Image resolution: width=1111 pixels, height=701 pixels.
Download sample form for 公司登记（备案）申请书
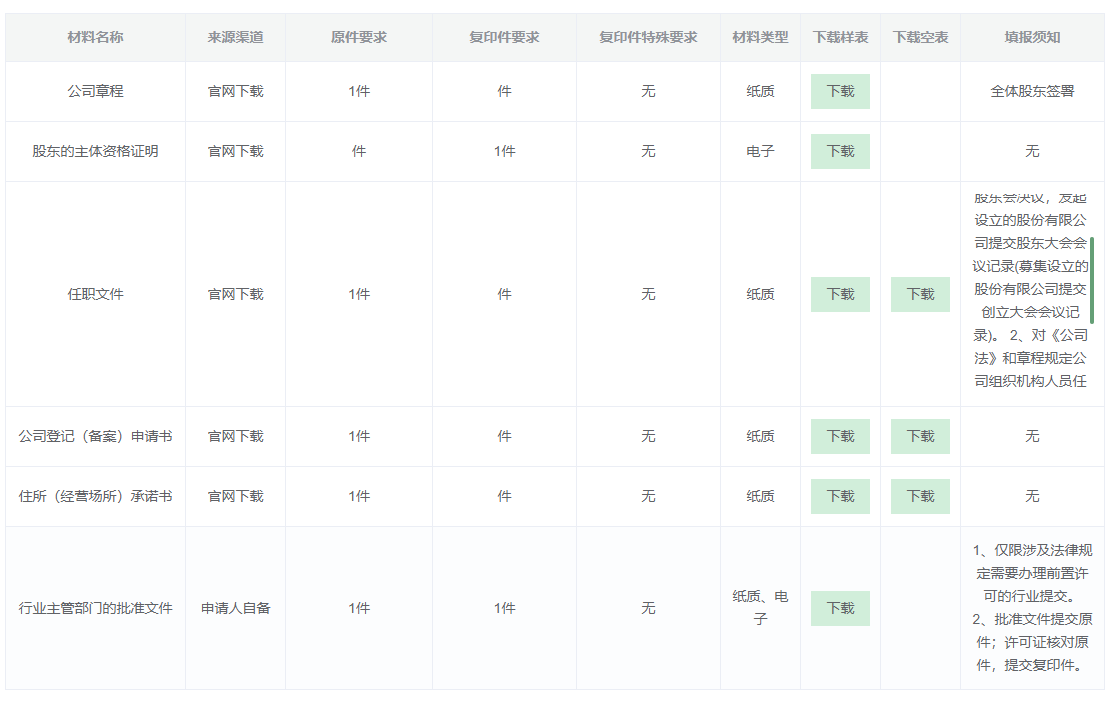[840, 436]
